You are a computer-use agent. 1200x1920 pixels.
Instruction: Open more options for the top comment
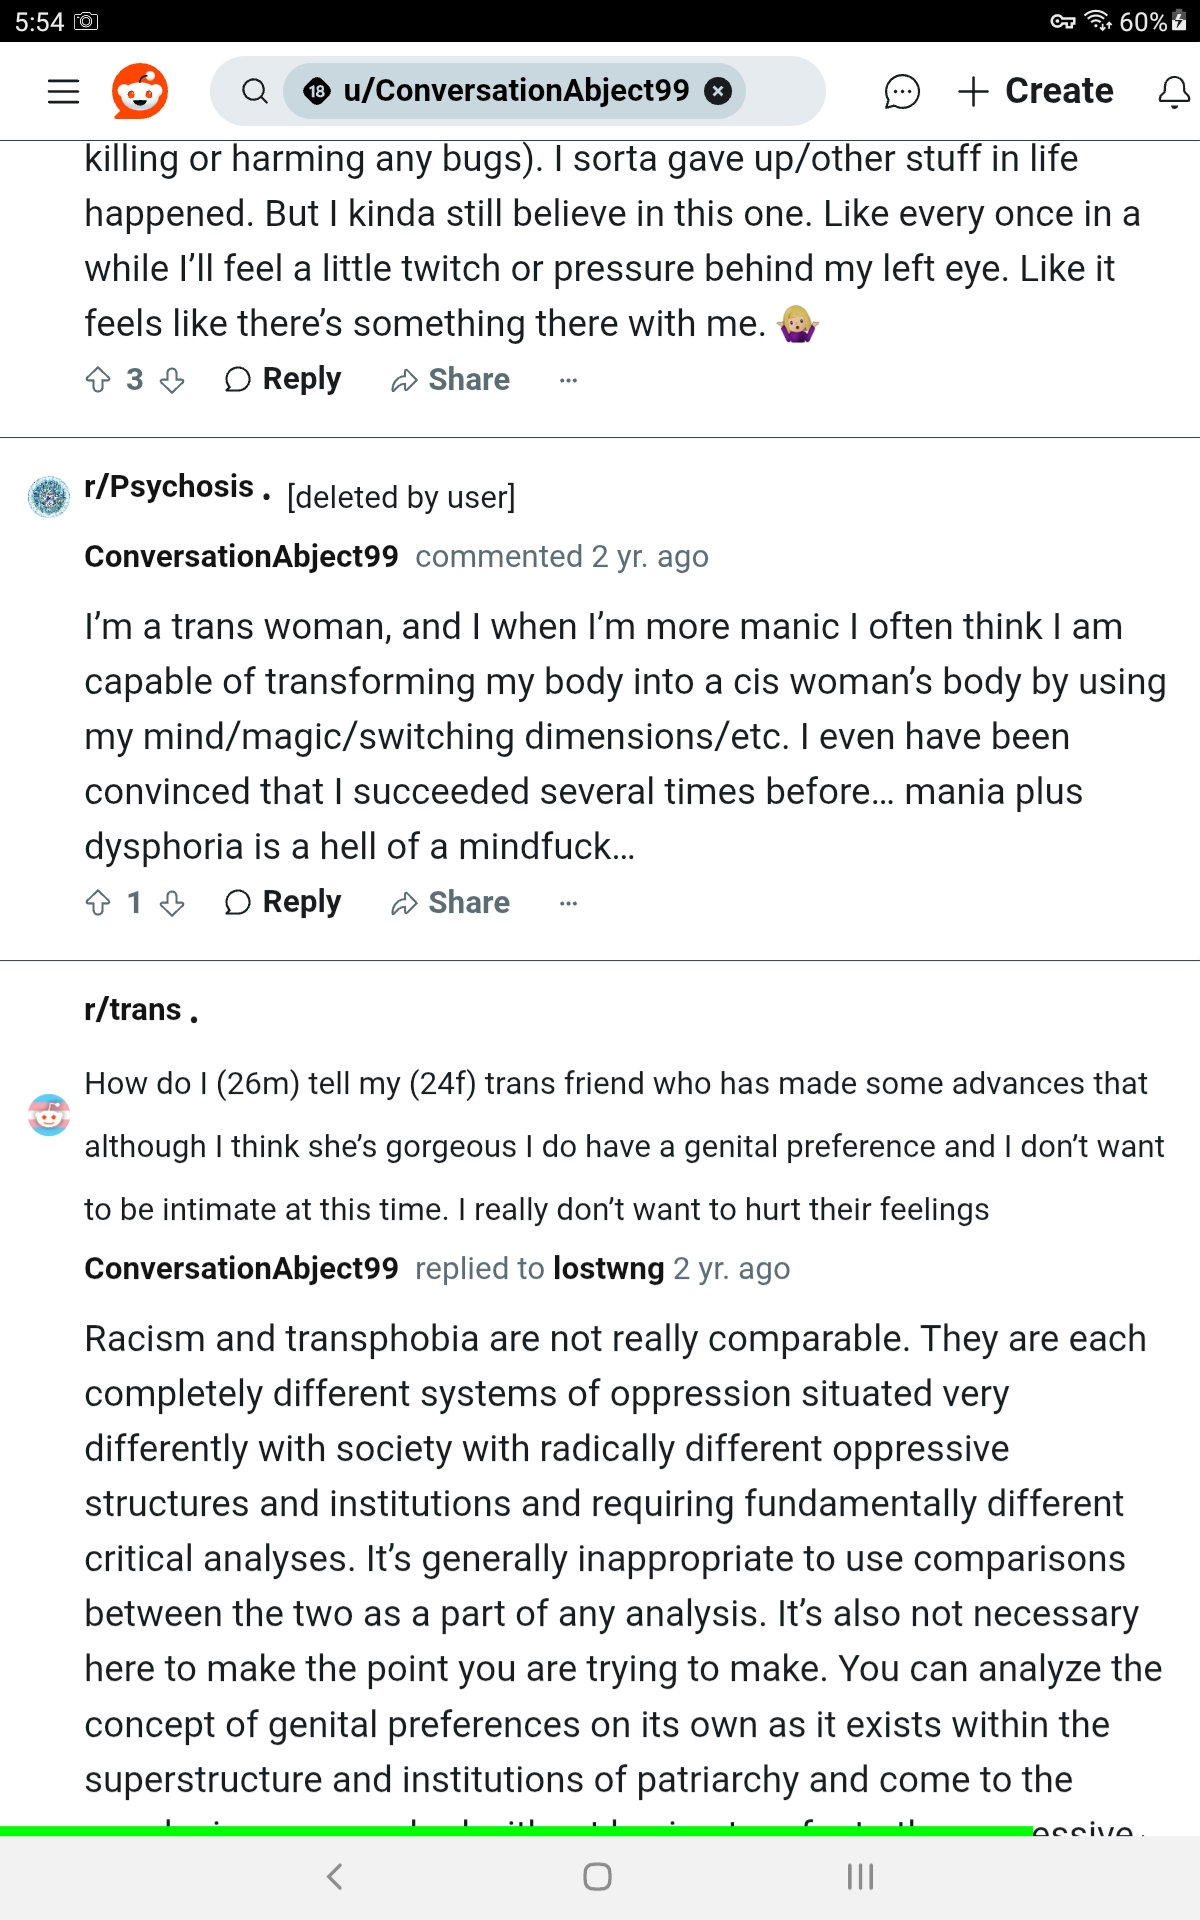pos(568,380)
